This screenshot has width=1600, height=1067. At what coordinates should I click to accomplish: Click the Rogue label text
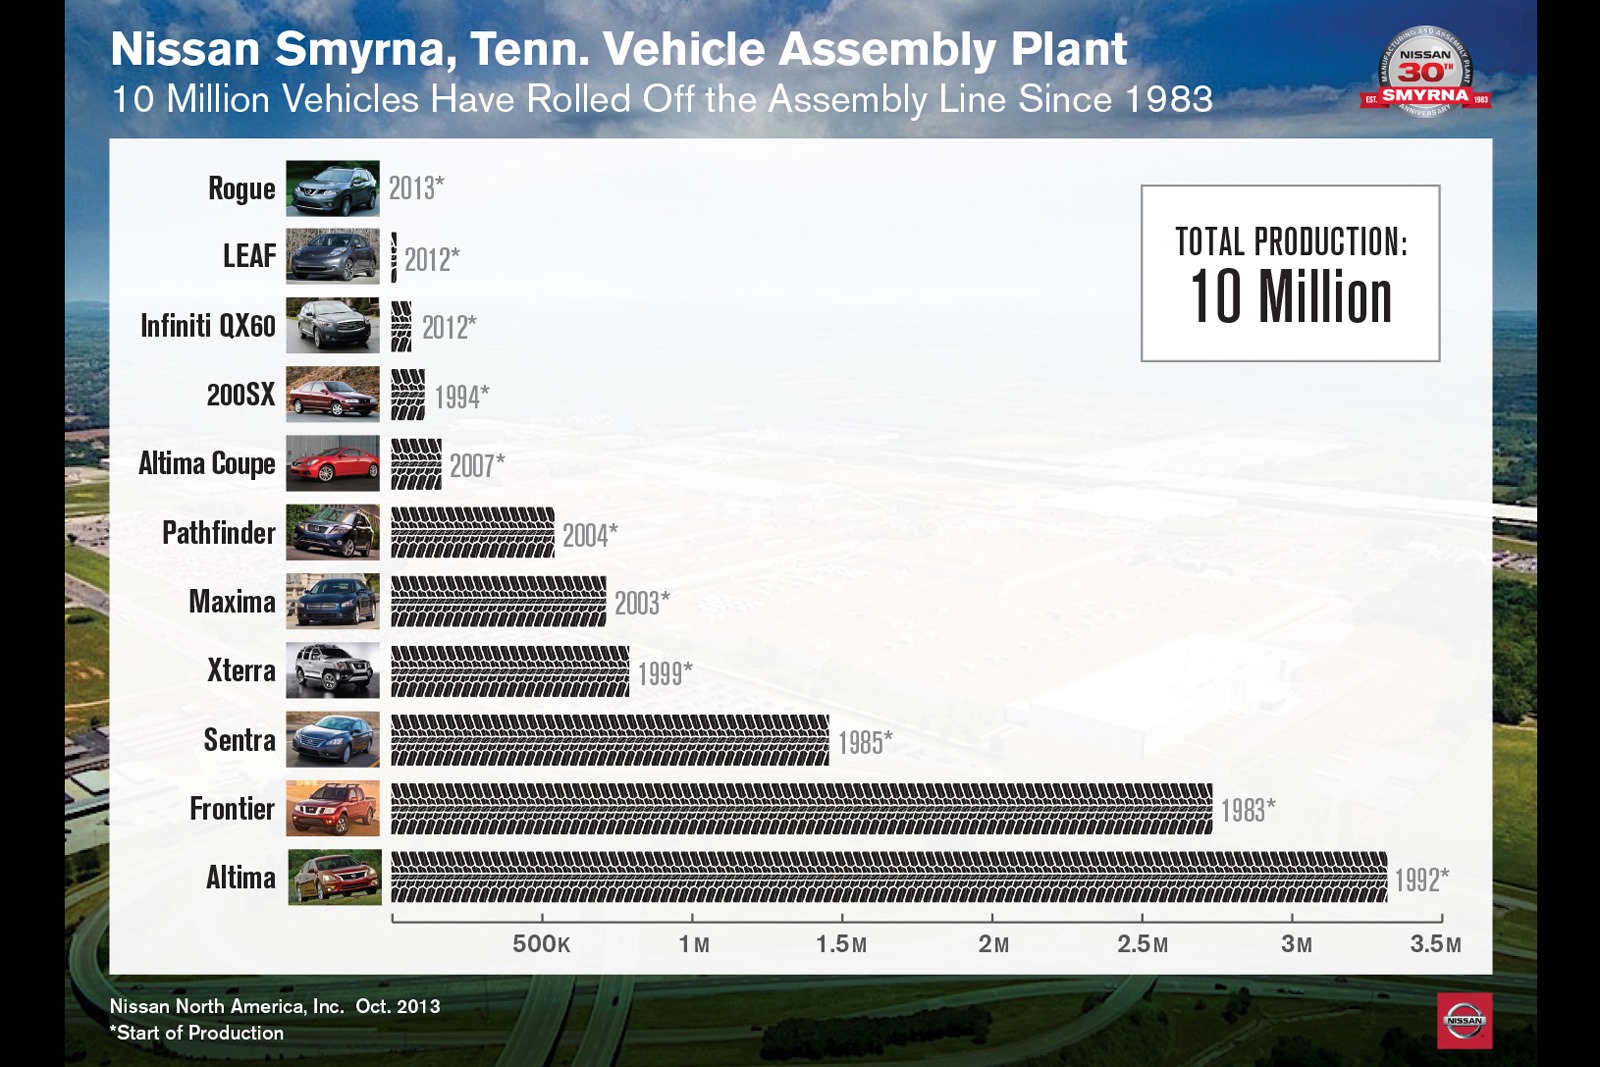pyautogui.click(x=241, y=188)
